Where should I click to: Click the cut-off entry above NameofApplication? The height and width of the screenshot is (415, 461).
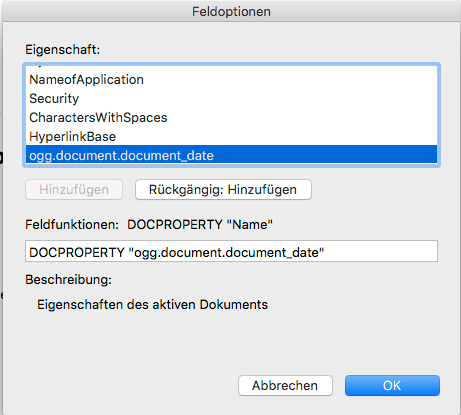pyautogui.click(x=231, y=67)
